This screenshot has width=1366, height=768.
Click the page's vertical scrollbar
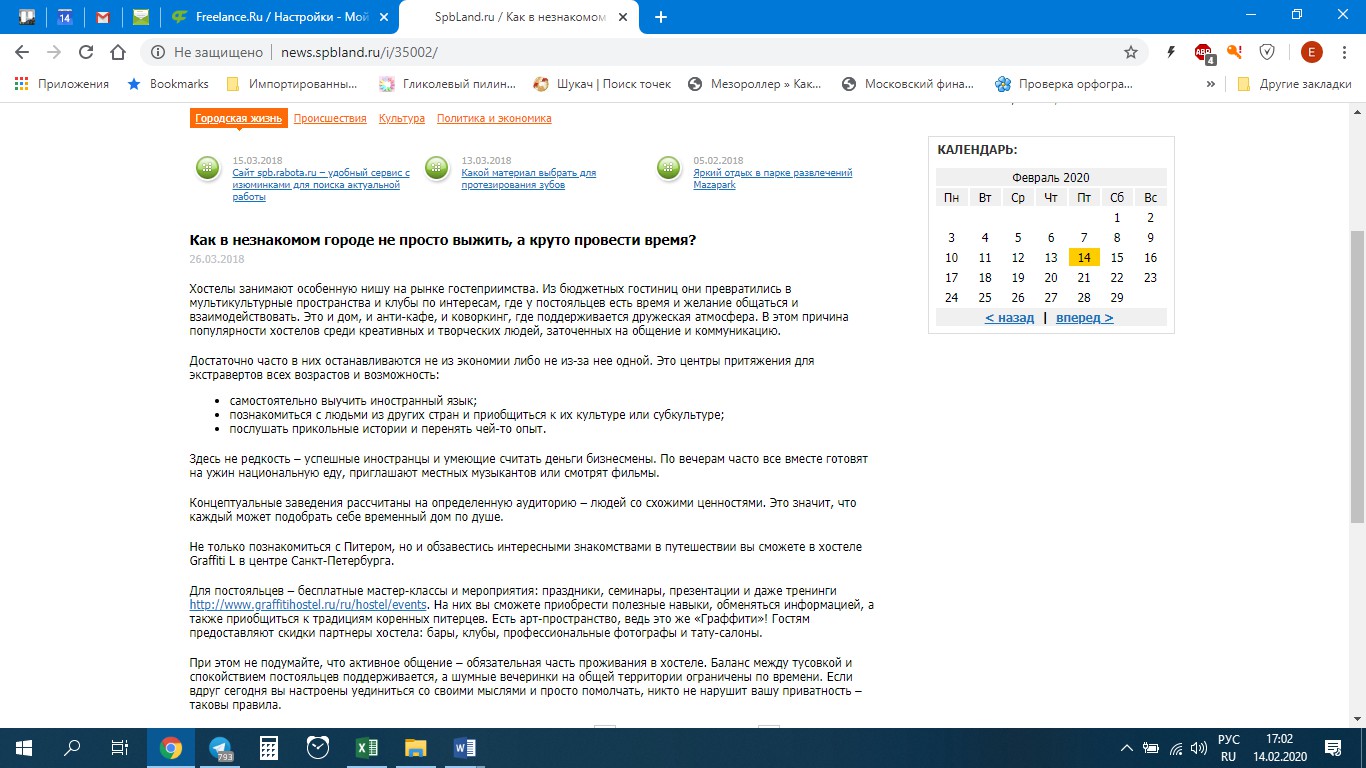click(1357, 375)
